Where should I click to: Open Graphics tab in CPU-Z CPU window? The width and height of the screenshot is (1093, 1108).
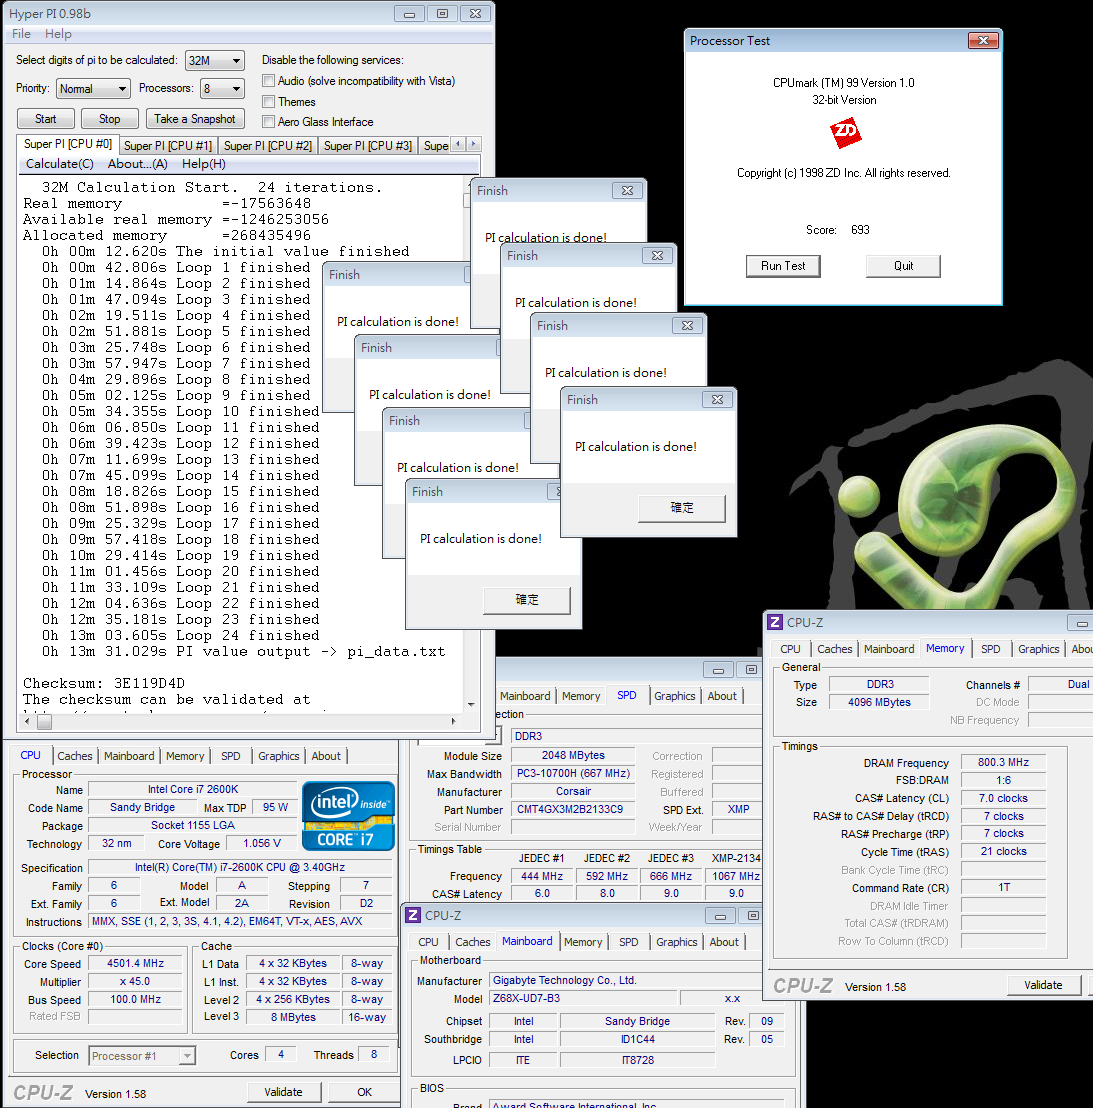pyautogui.click(x=279, y=756)
